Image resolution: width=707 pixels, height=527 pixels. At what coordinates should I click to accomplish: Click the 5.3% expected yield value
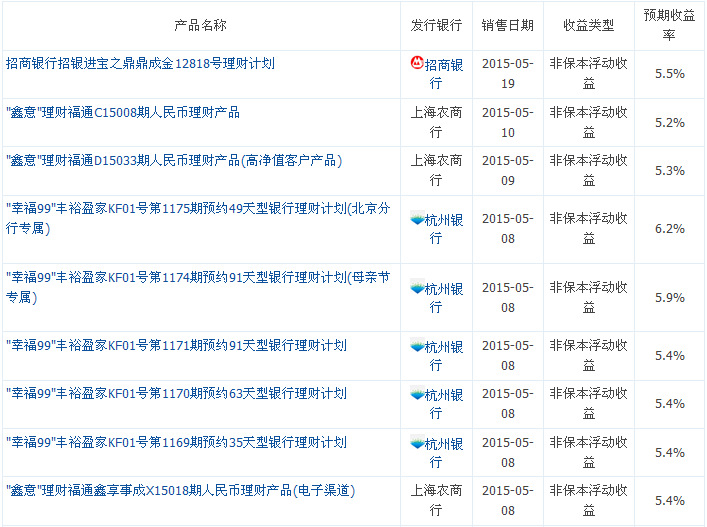point(670,170)
